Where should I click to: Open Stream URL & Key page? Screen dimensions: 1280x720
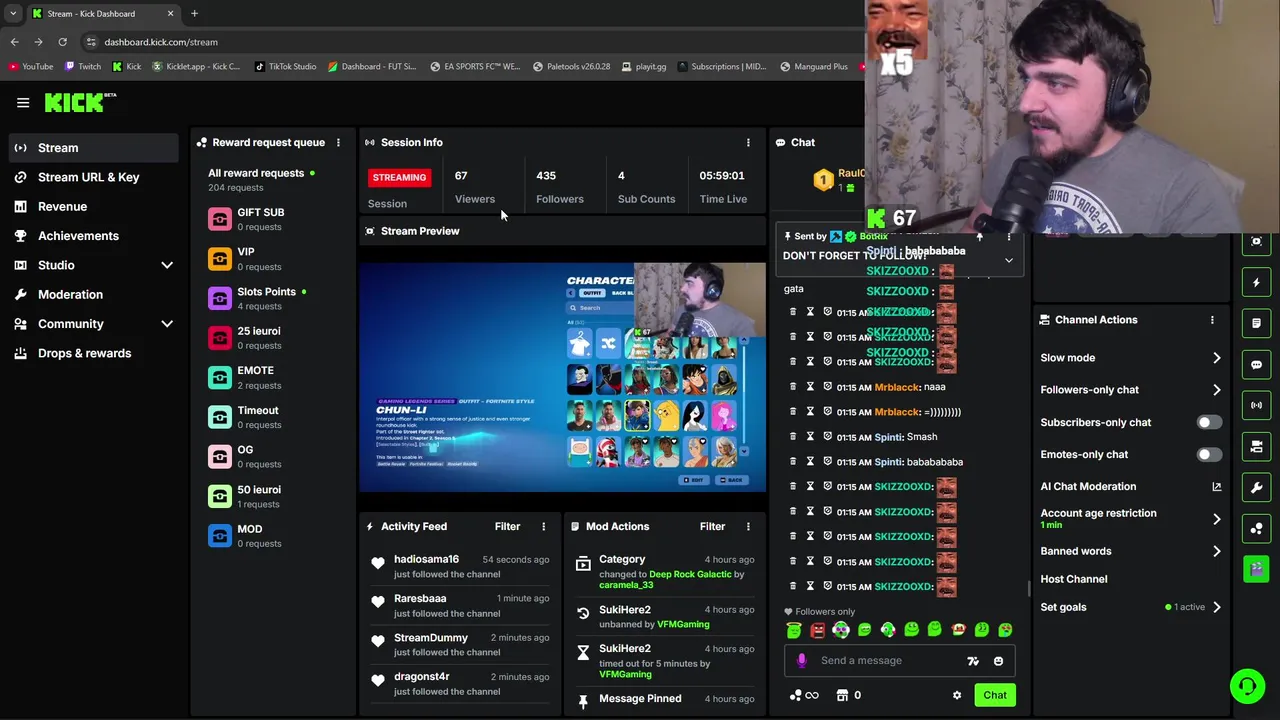tap(88, 177)
